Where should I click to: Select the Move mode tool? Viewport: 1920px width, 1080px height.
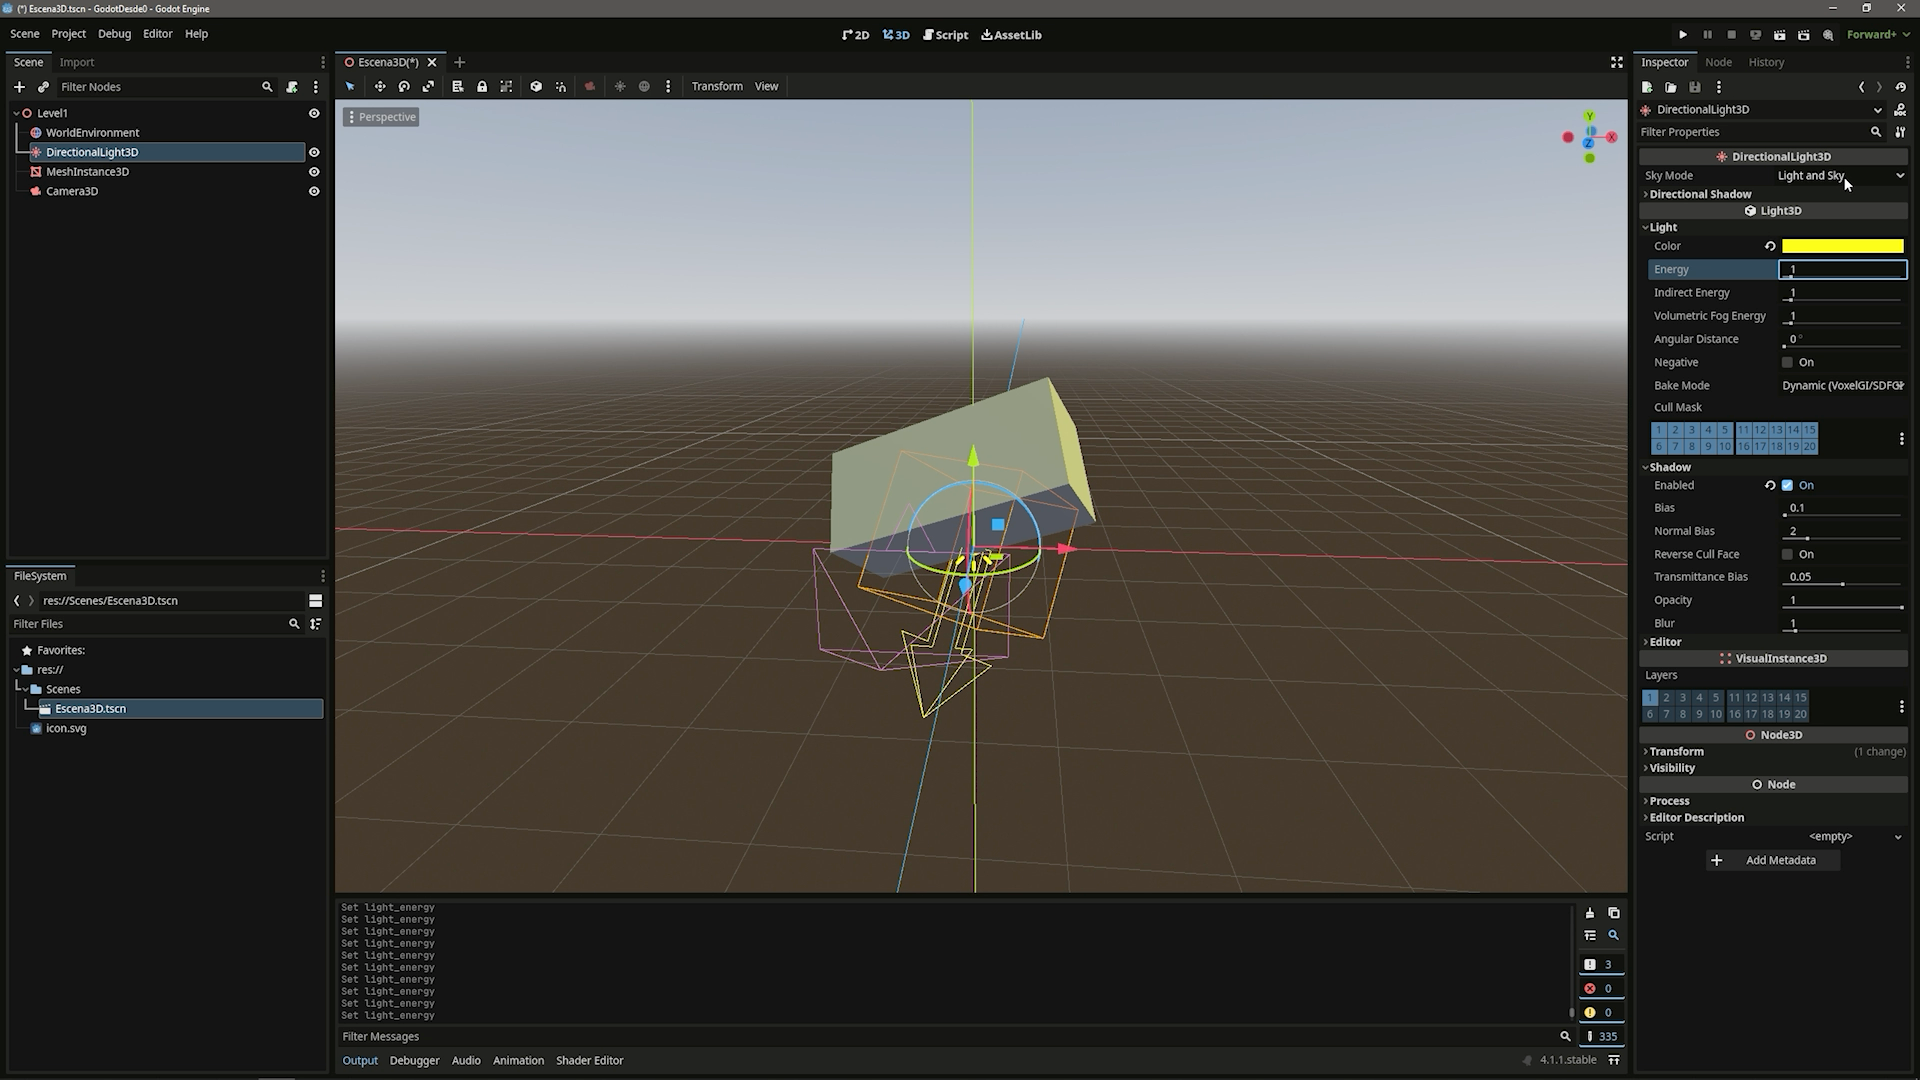[x=380, y=87]
